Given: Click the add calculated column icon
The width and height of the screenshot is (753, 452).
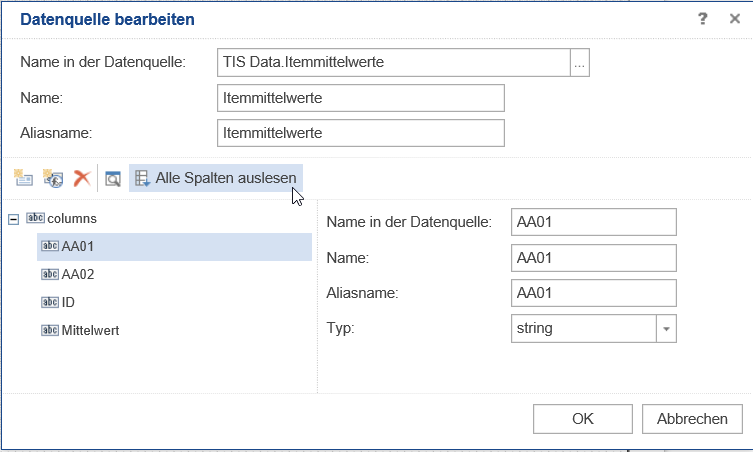Looking at the screenshot, I should click(53, 178).
